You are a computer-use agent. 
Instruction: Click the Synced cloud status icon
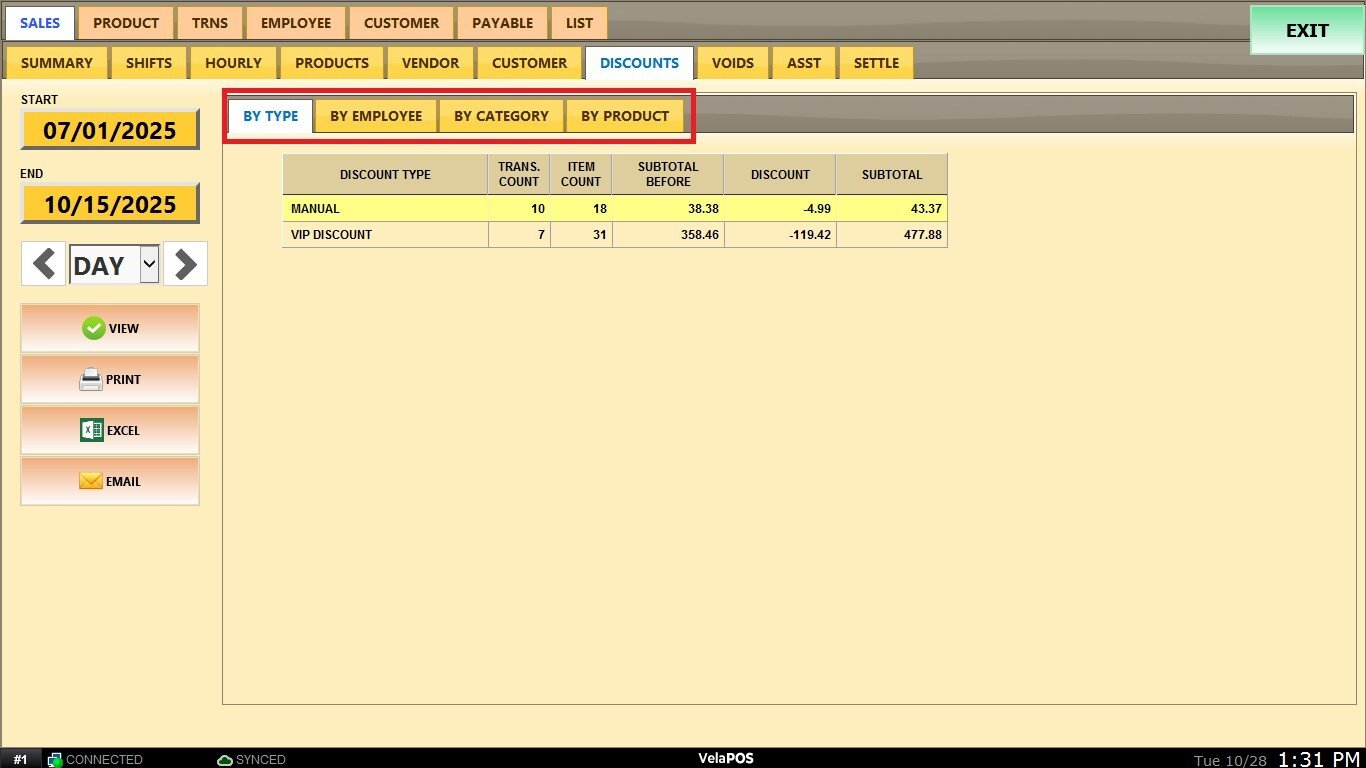pyautogui.click(x=225, y=760)
